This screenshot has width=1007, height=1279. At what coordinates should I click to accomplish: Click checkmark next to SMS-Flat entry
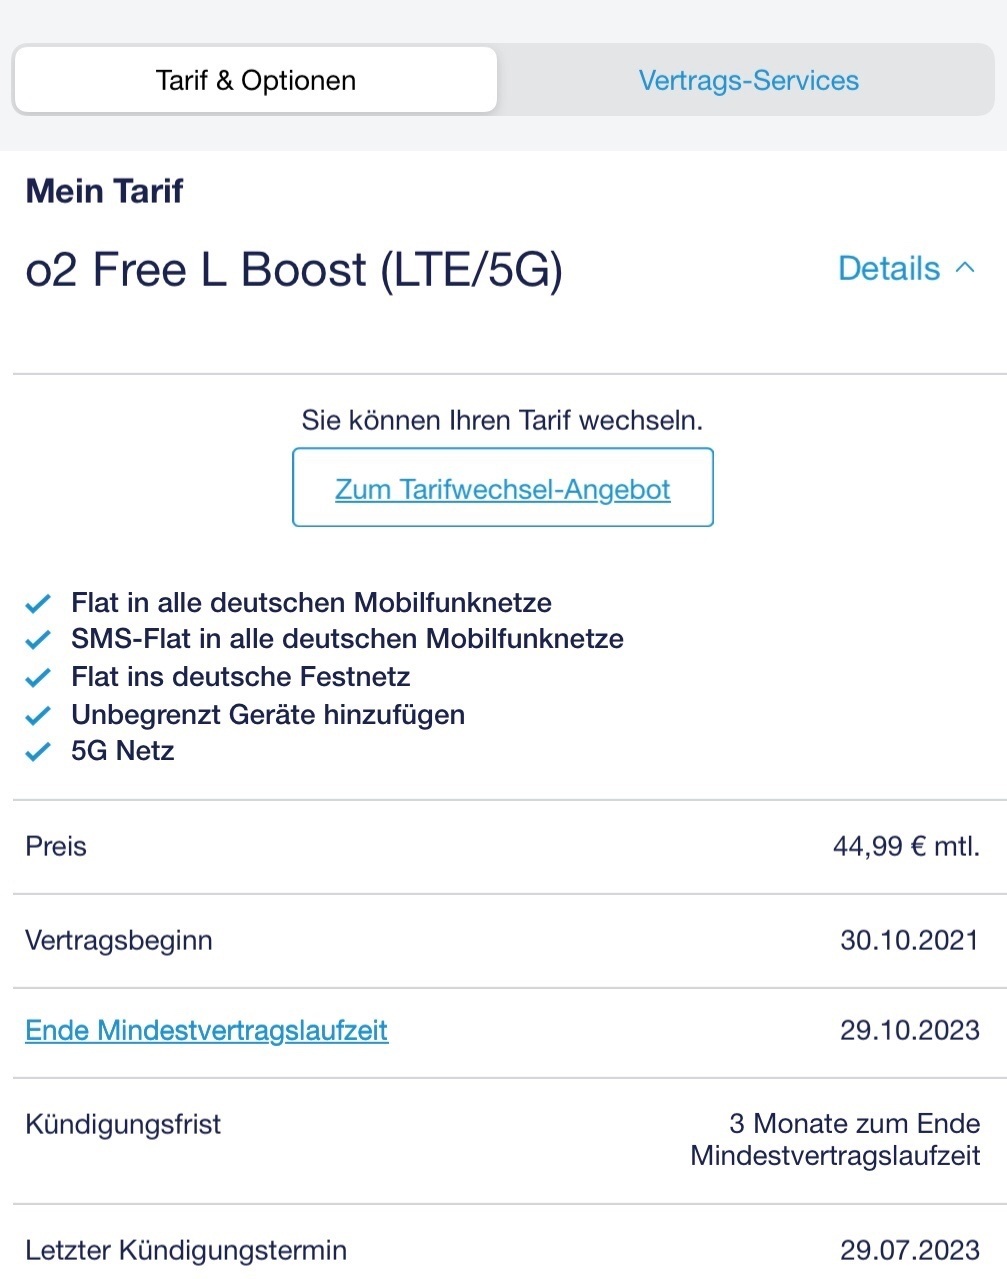[x=37, y=640]
